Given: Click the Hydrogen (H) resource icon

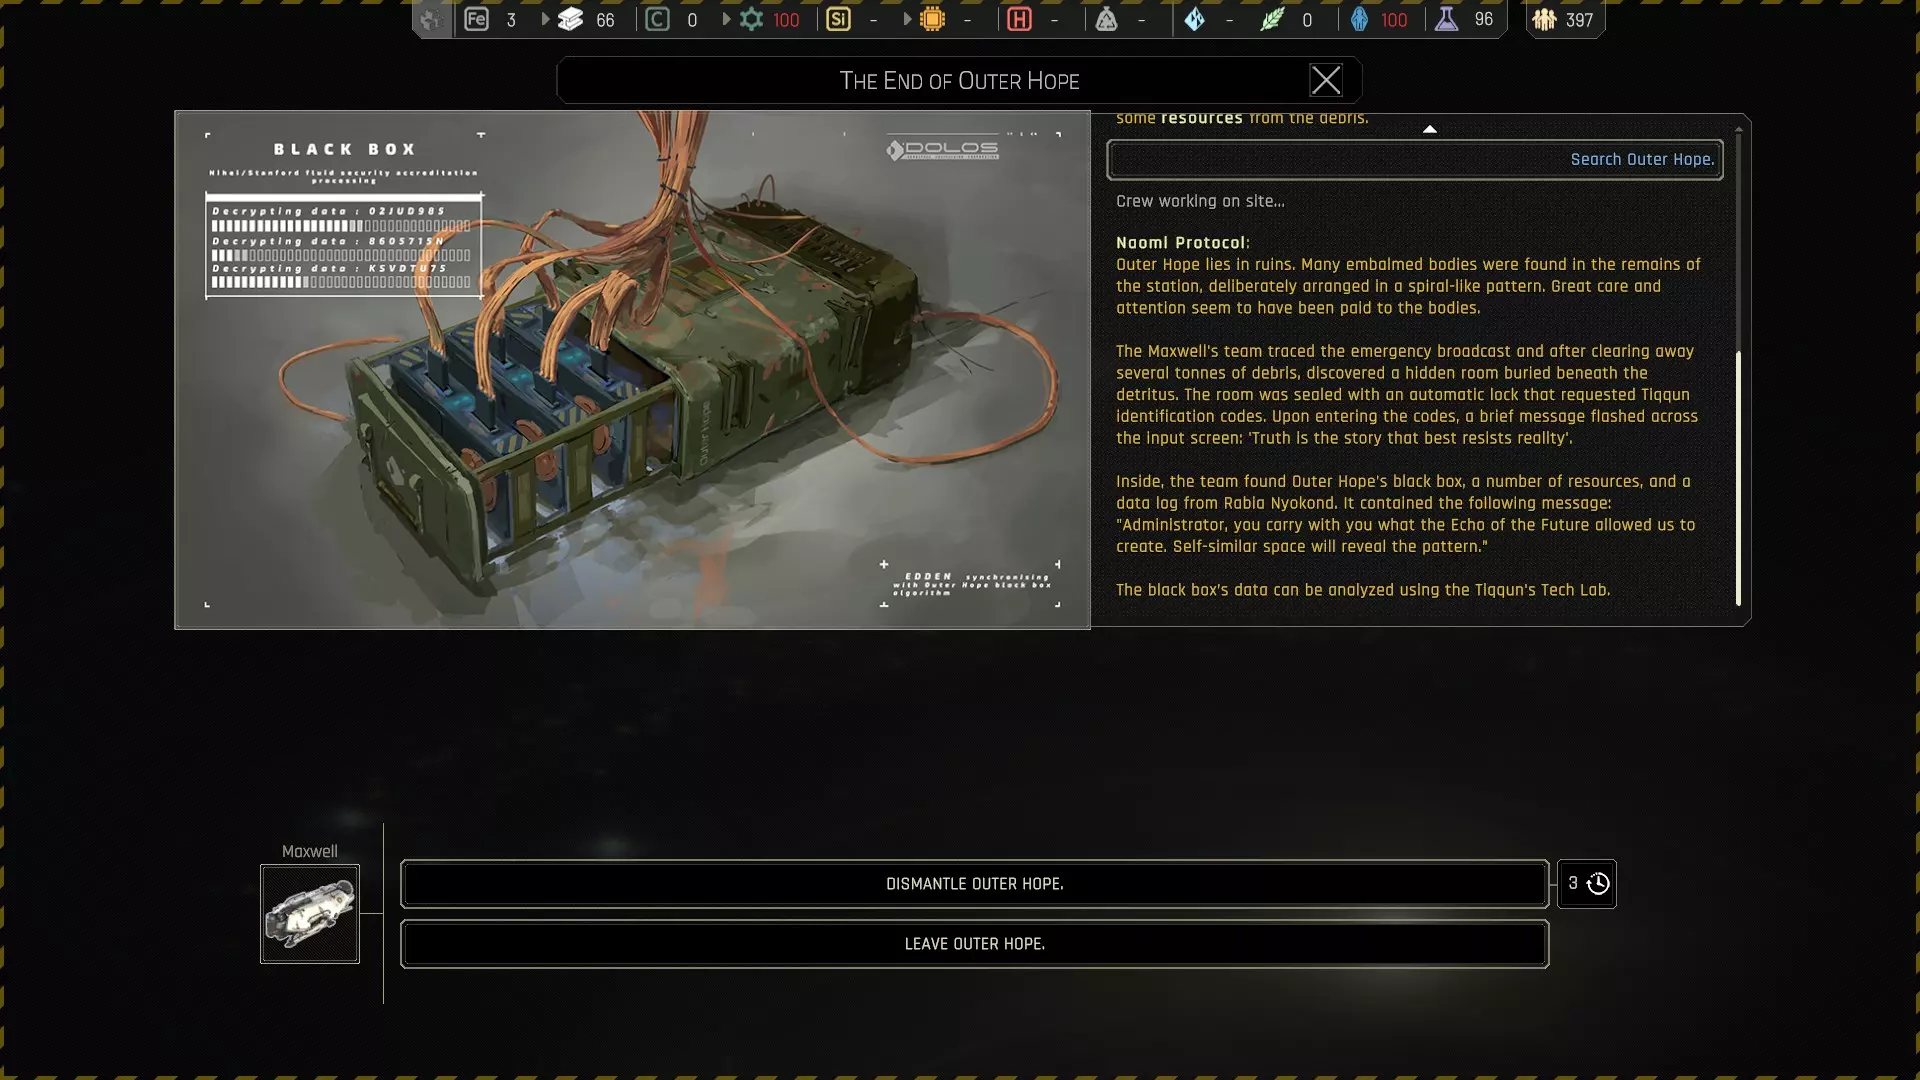Looking at the screenshot, I should 1019,19.
